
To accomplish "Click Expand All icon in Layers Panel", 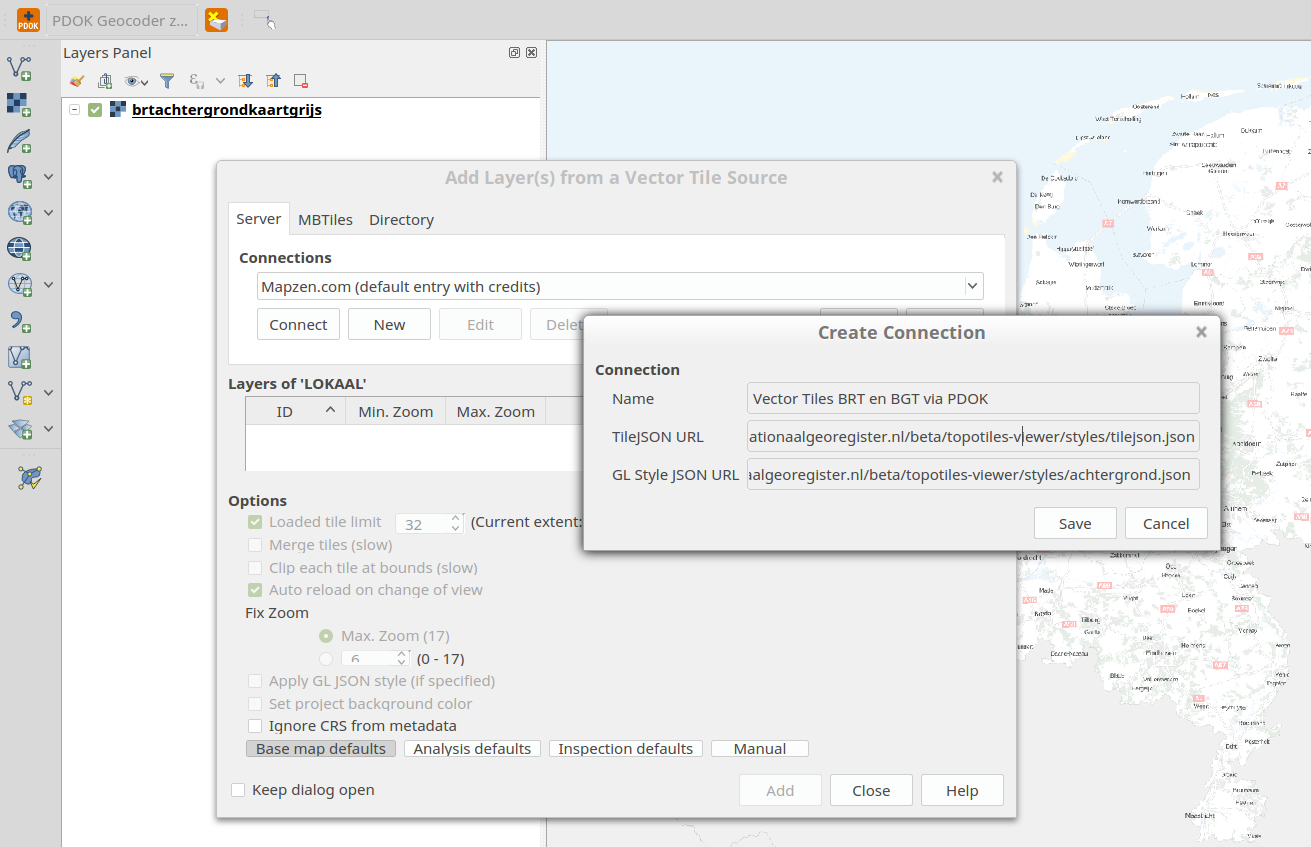I will (245, 81).
